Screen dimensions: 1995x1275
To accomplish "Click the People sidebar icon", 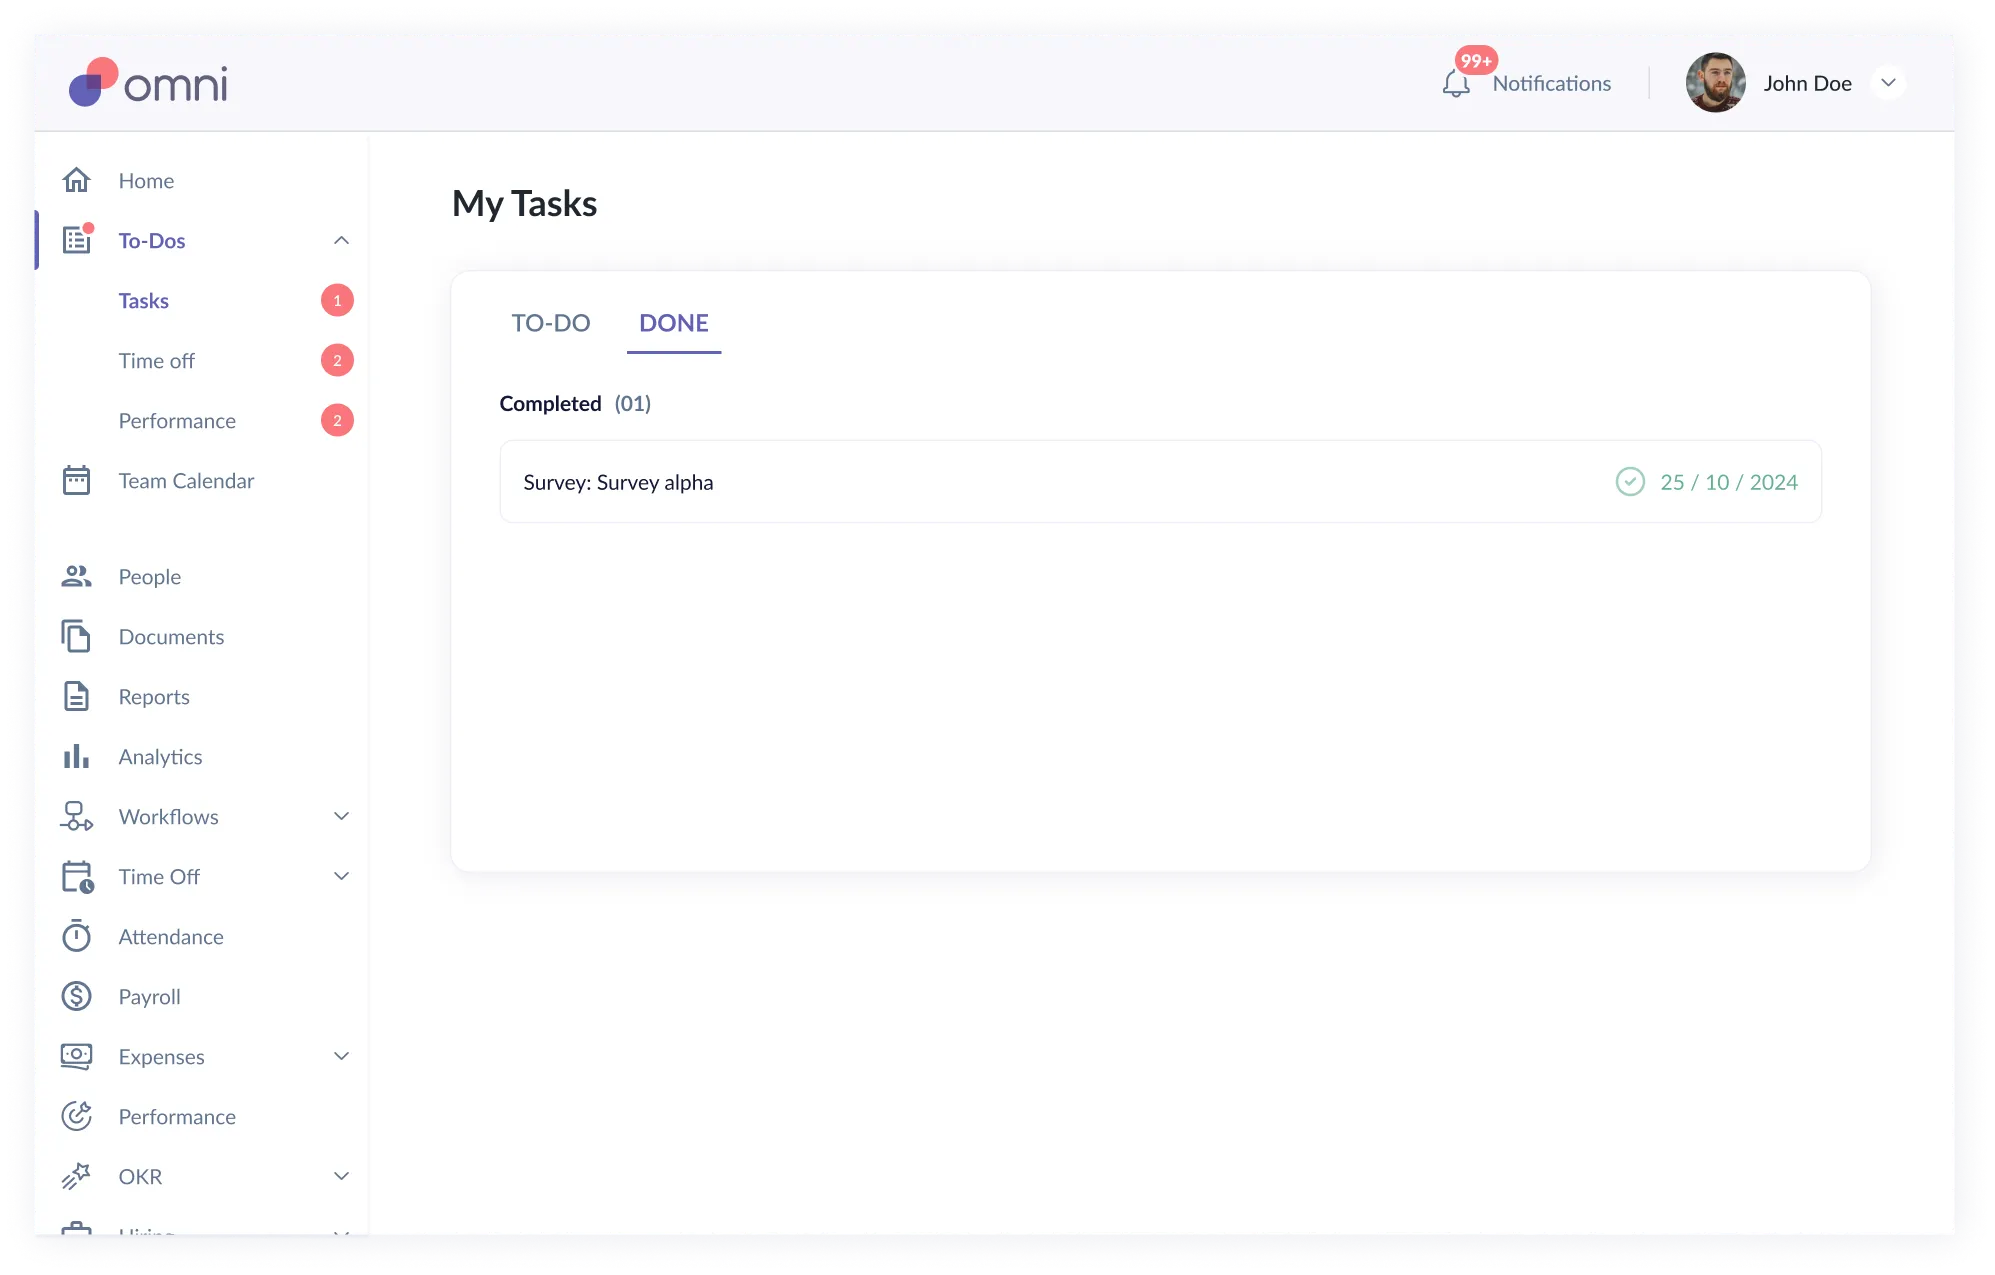I will [x=76, y=576].
